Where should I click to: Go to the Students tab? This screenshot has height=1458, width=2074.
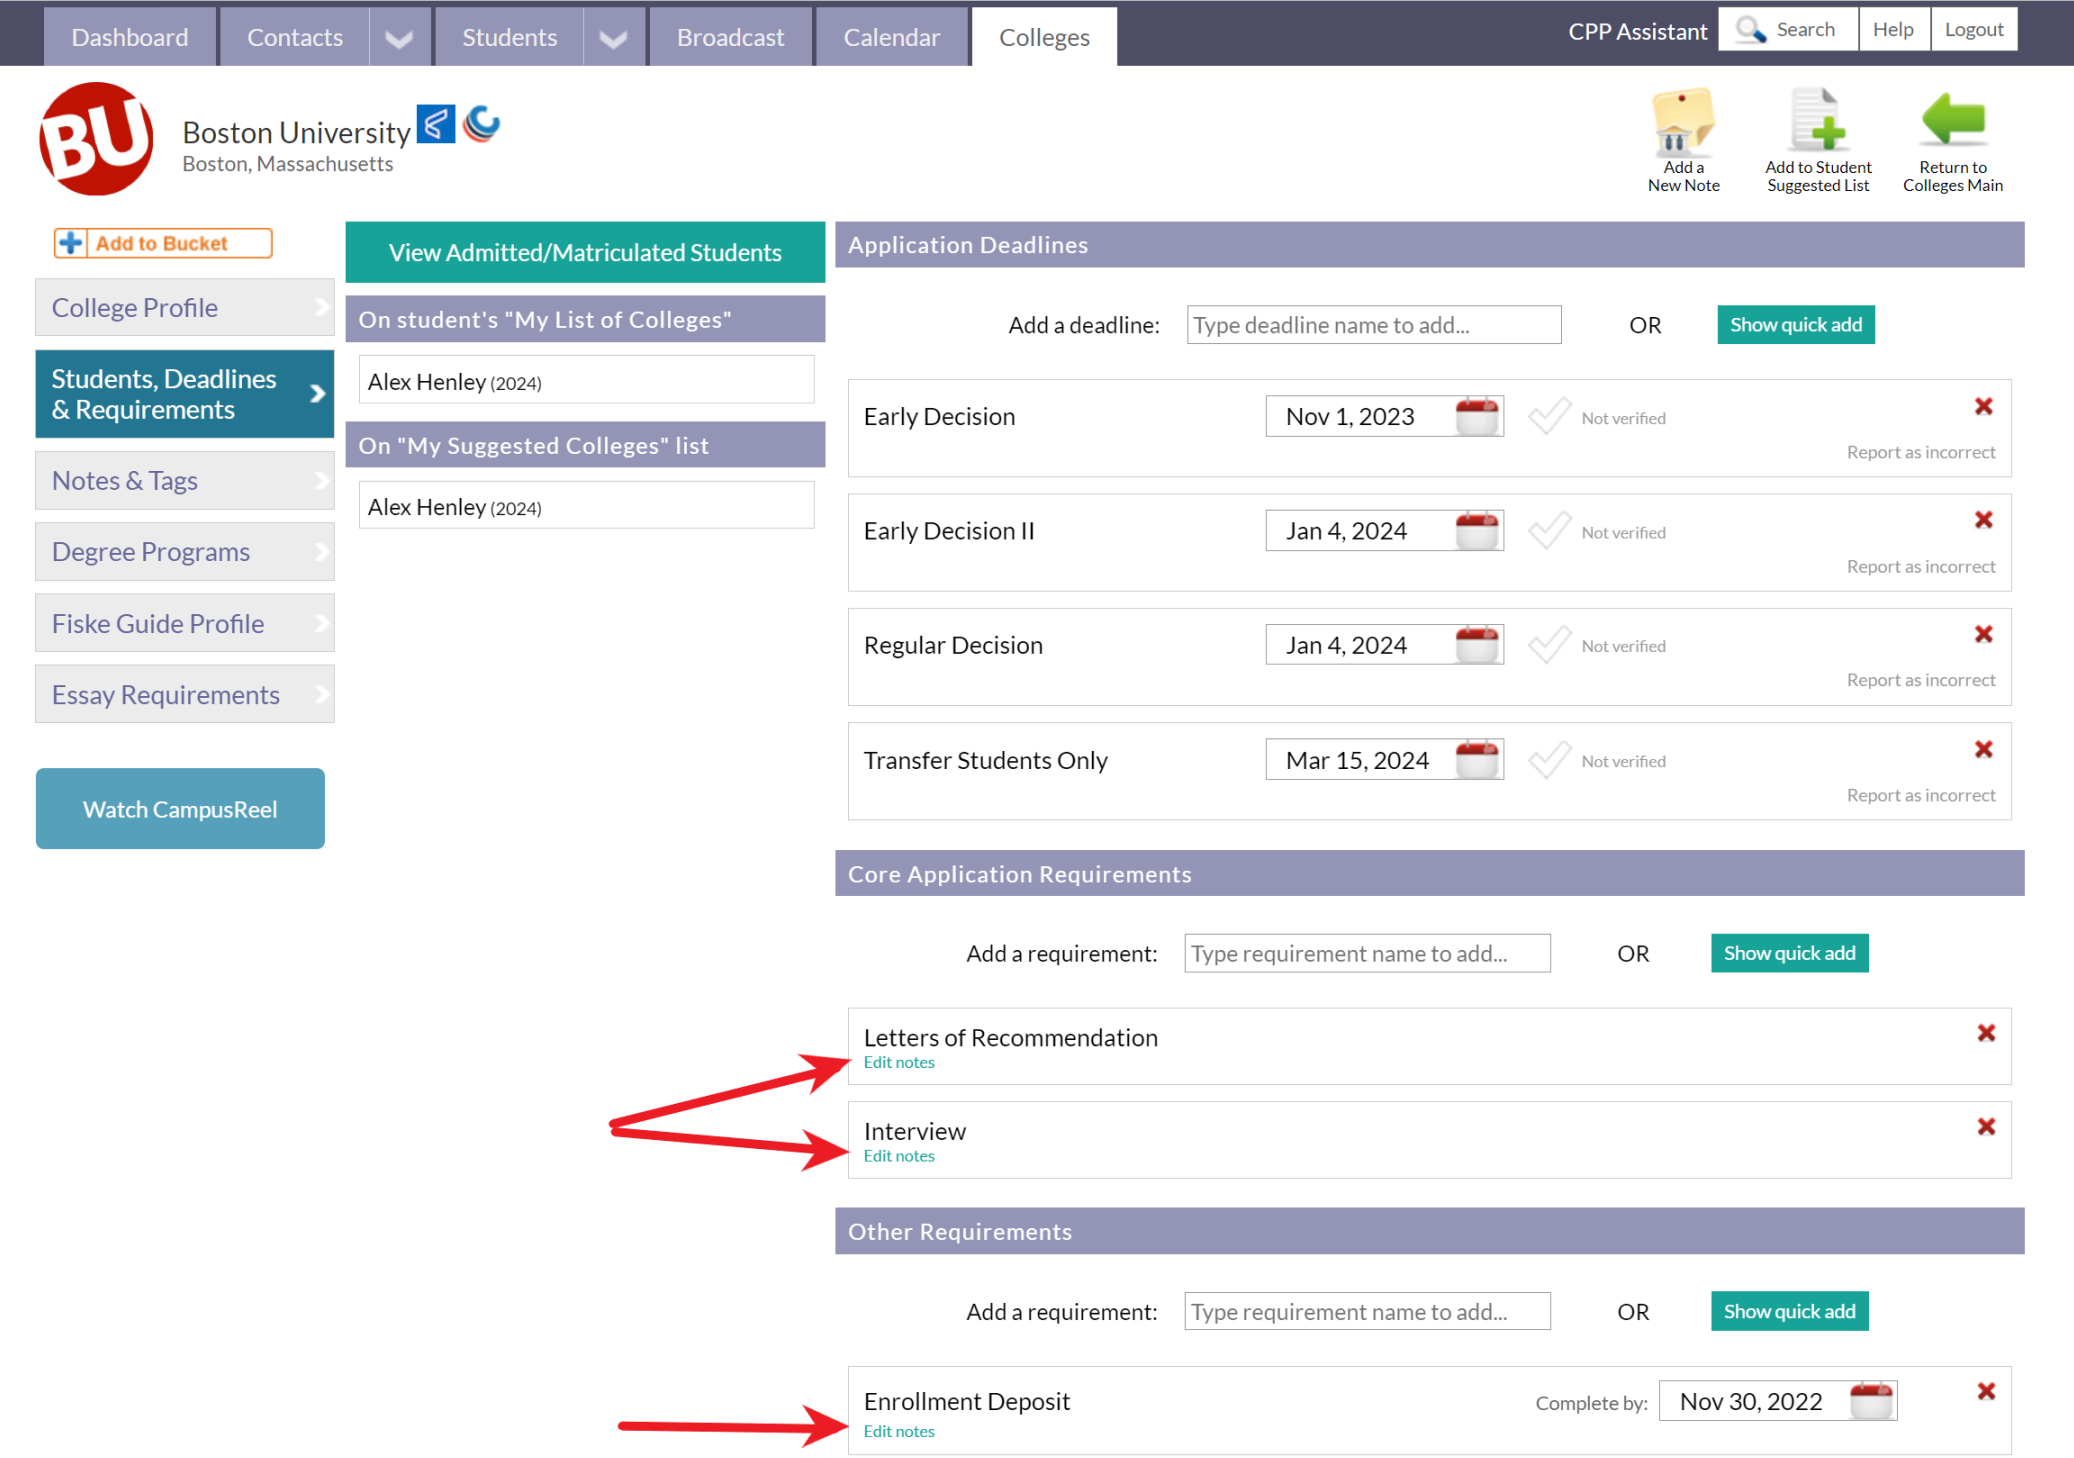[510, 38]
